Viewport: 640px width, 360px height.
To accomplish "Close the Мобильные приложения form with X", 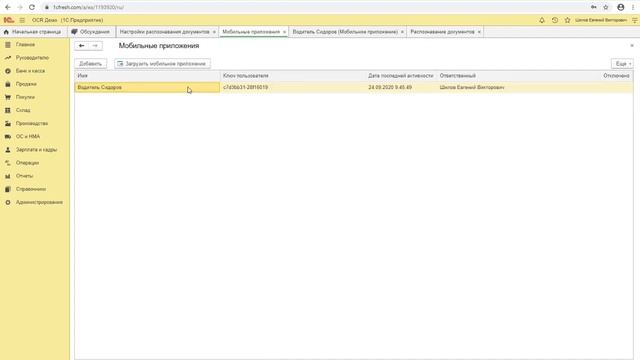I will click(x=632, y=46).
